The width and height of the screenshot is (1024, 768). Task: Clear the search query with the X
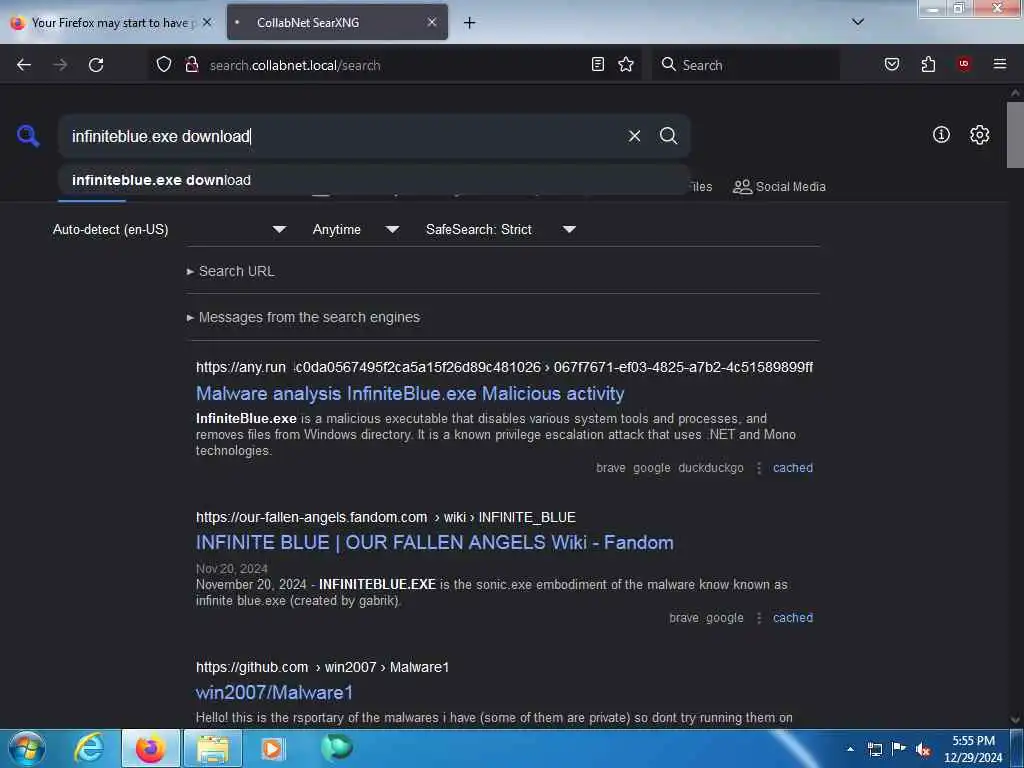coord(634,136)
